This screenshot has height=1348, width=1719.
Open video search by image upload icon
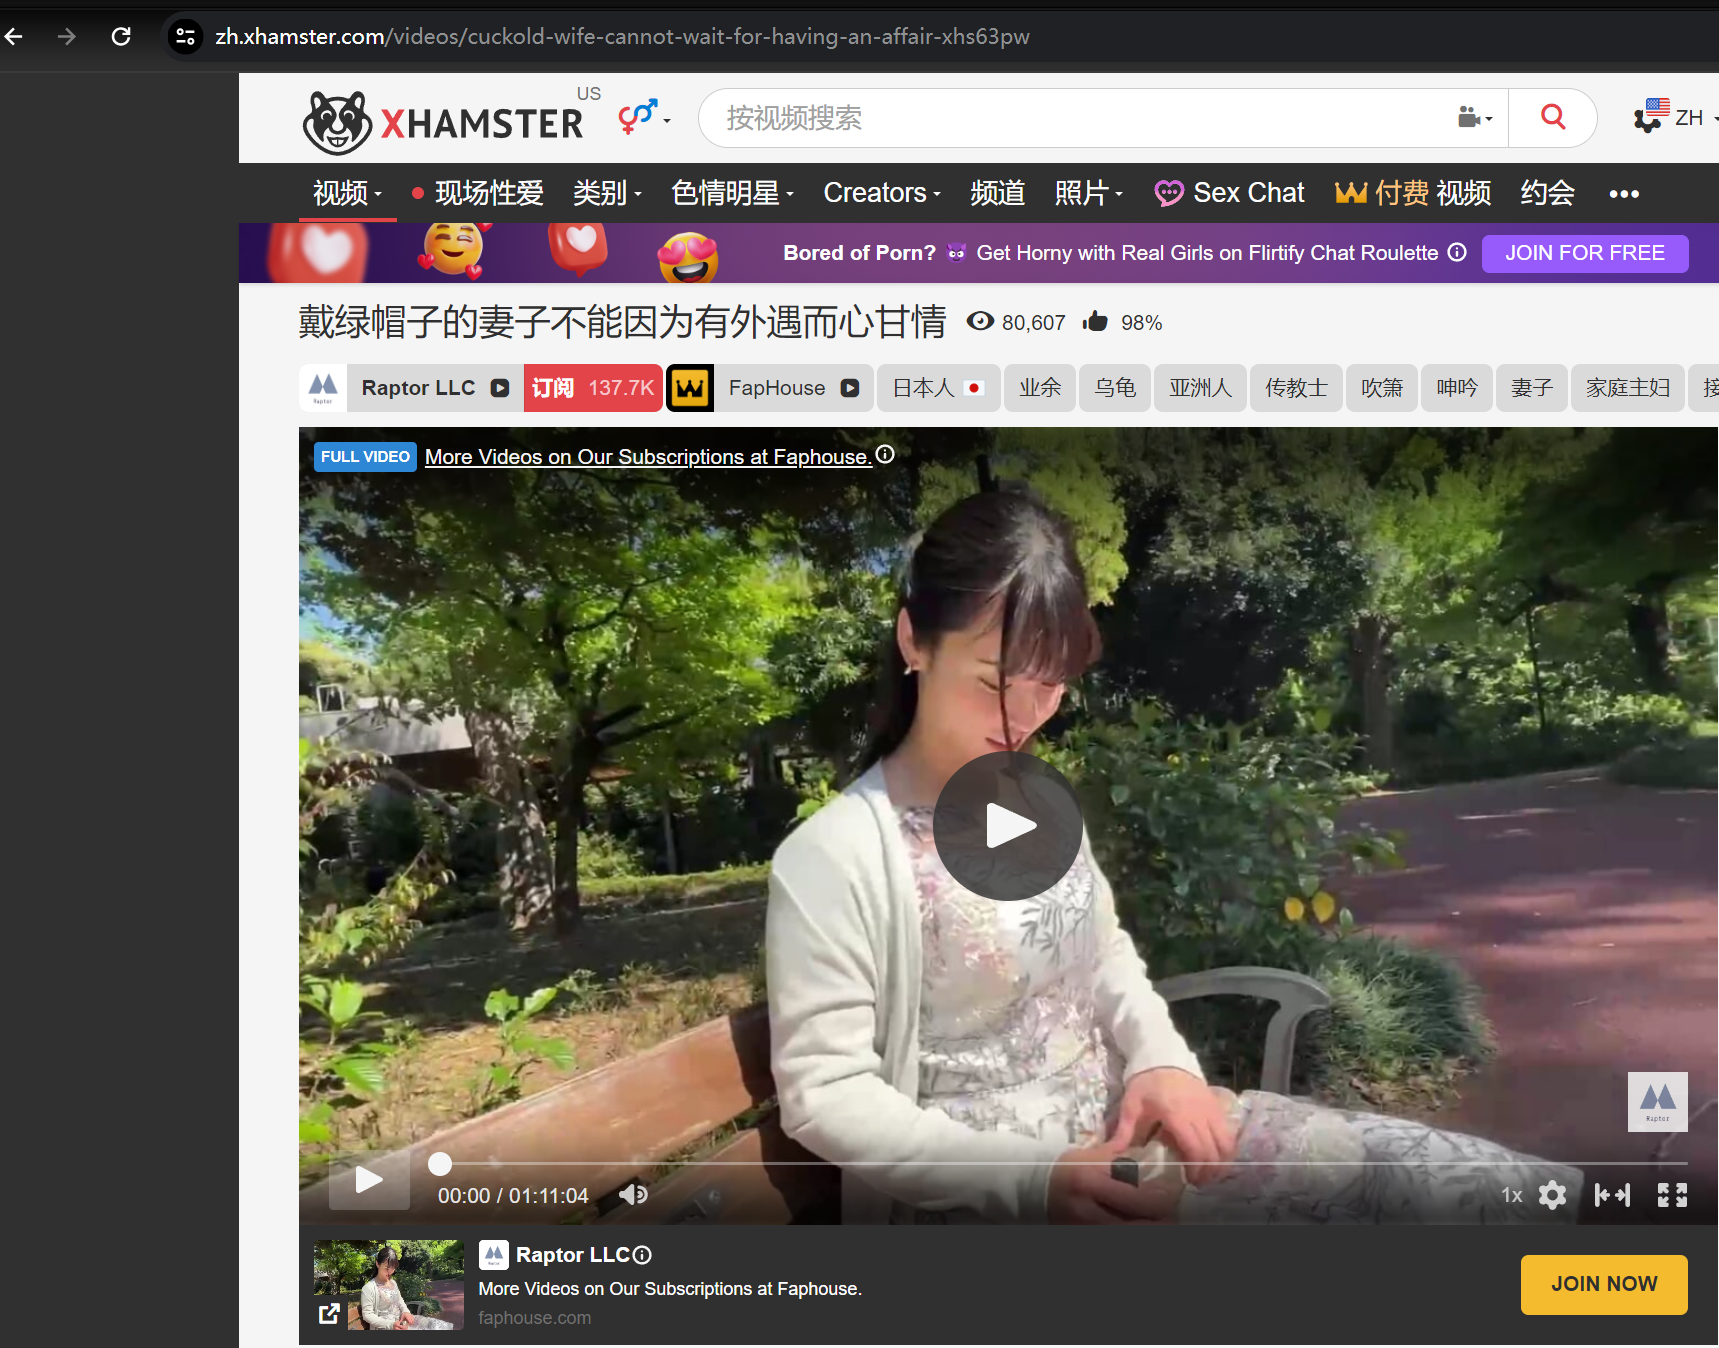click(1470, 117)
